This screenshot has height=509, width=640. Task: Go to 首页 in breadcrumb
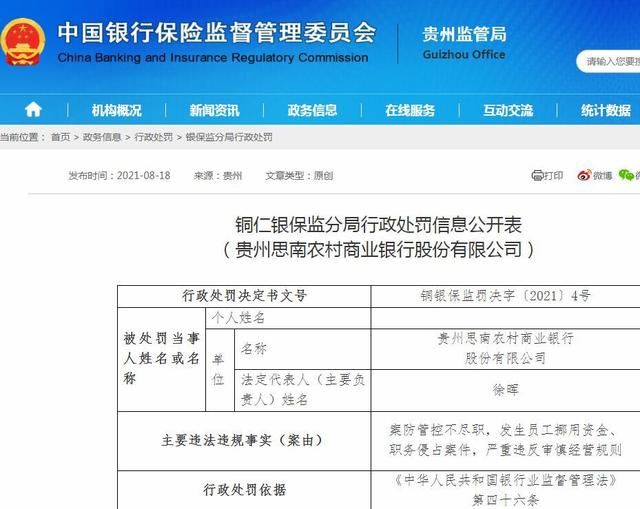pos(60,137)
